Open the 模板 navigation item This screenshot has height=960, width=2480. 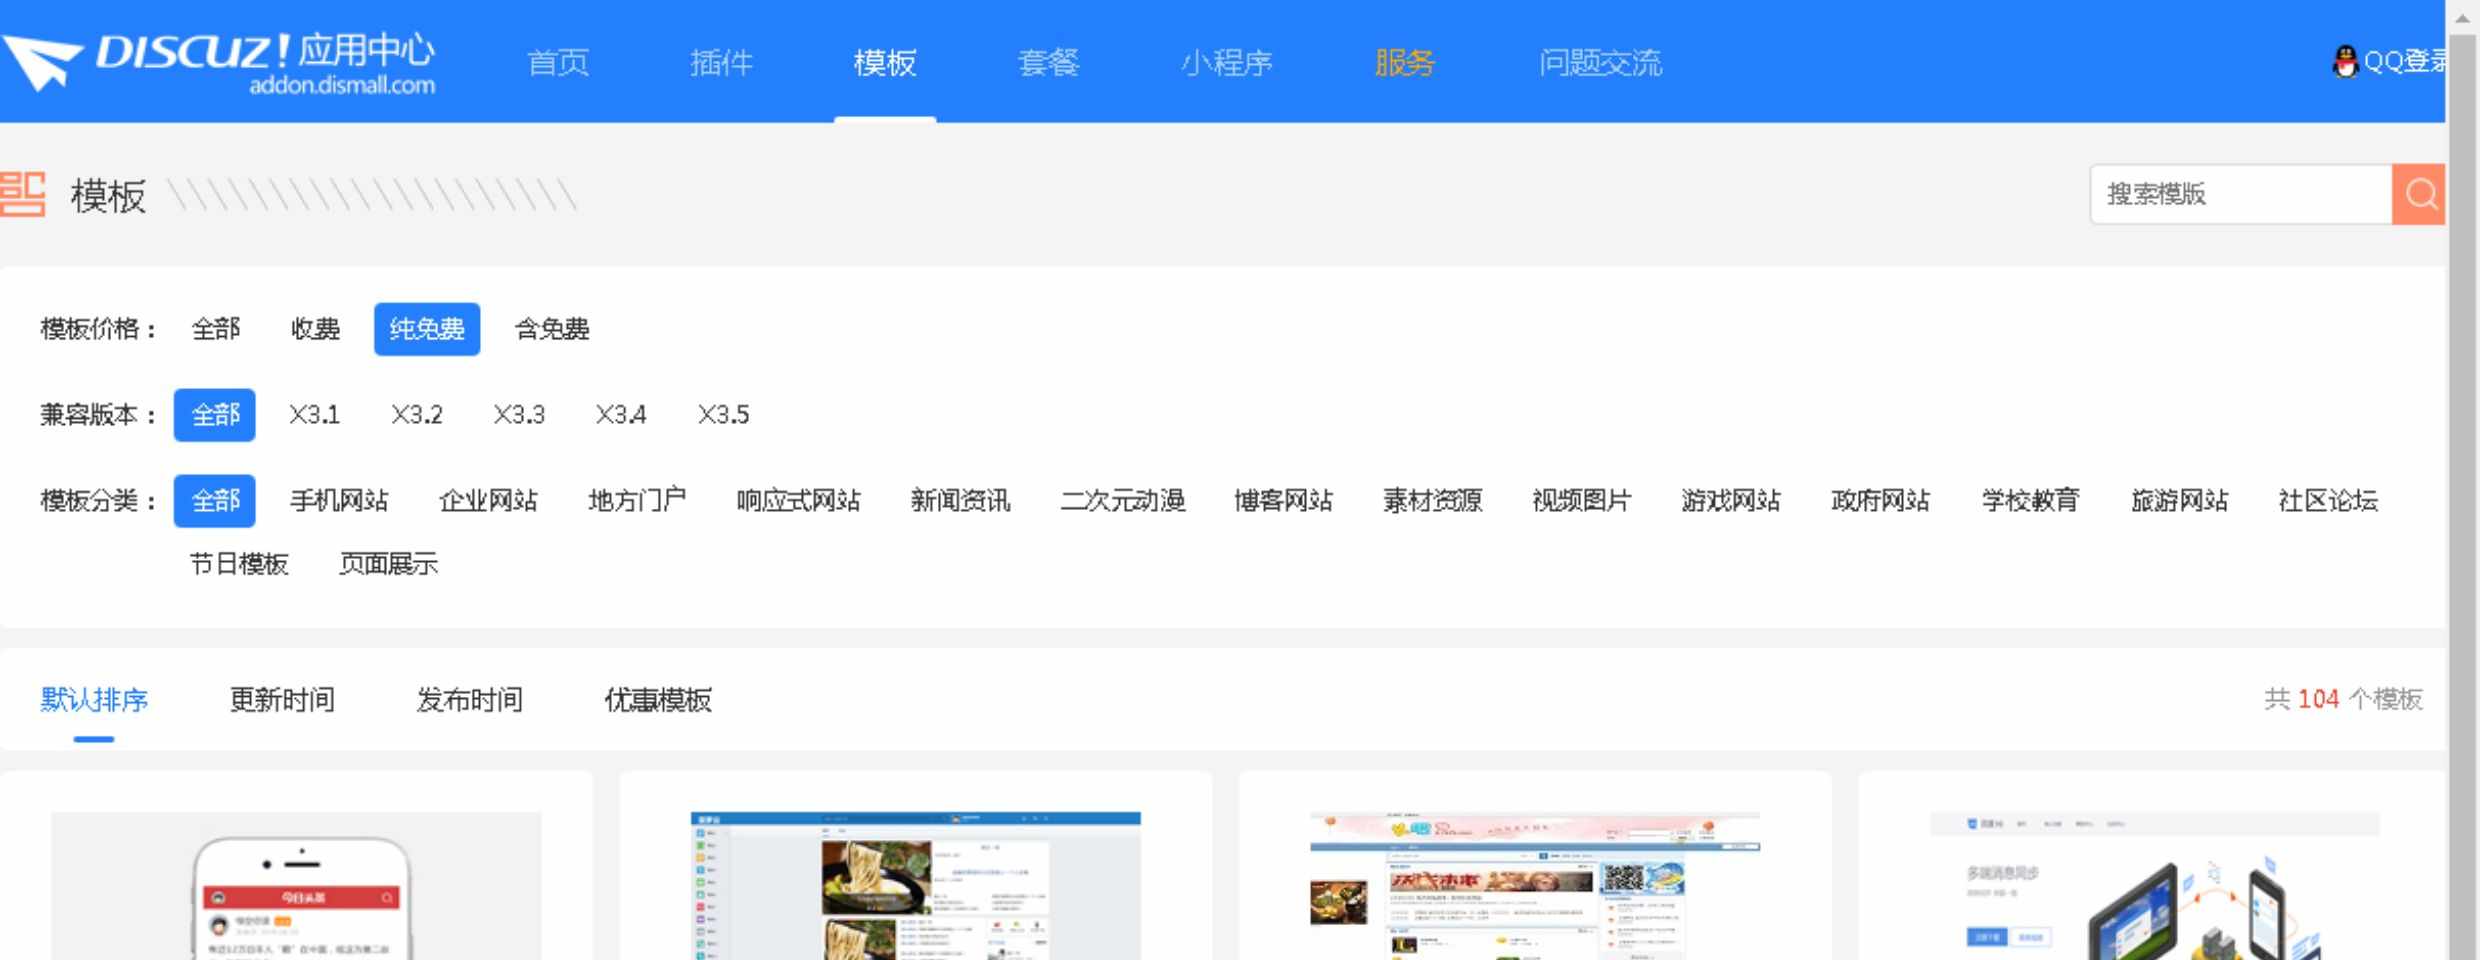click(x=885, y=63)
